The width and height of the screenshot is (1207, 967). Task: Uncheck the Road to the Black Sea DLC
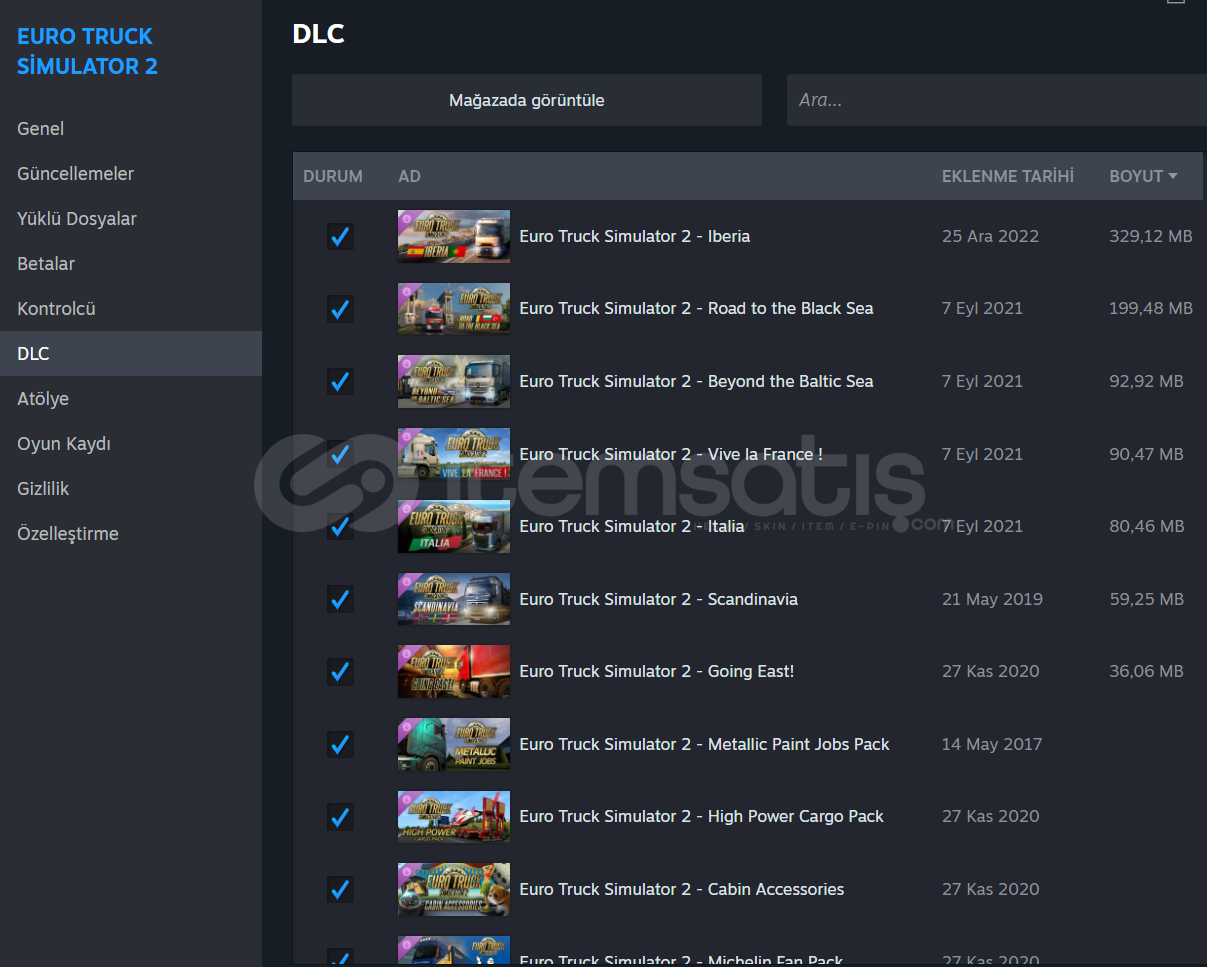(x=340, y=309)
